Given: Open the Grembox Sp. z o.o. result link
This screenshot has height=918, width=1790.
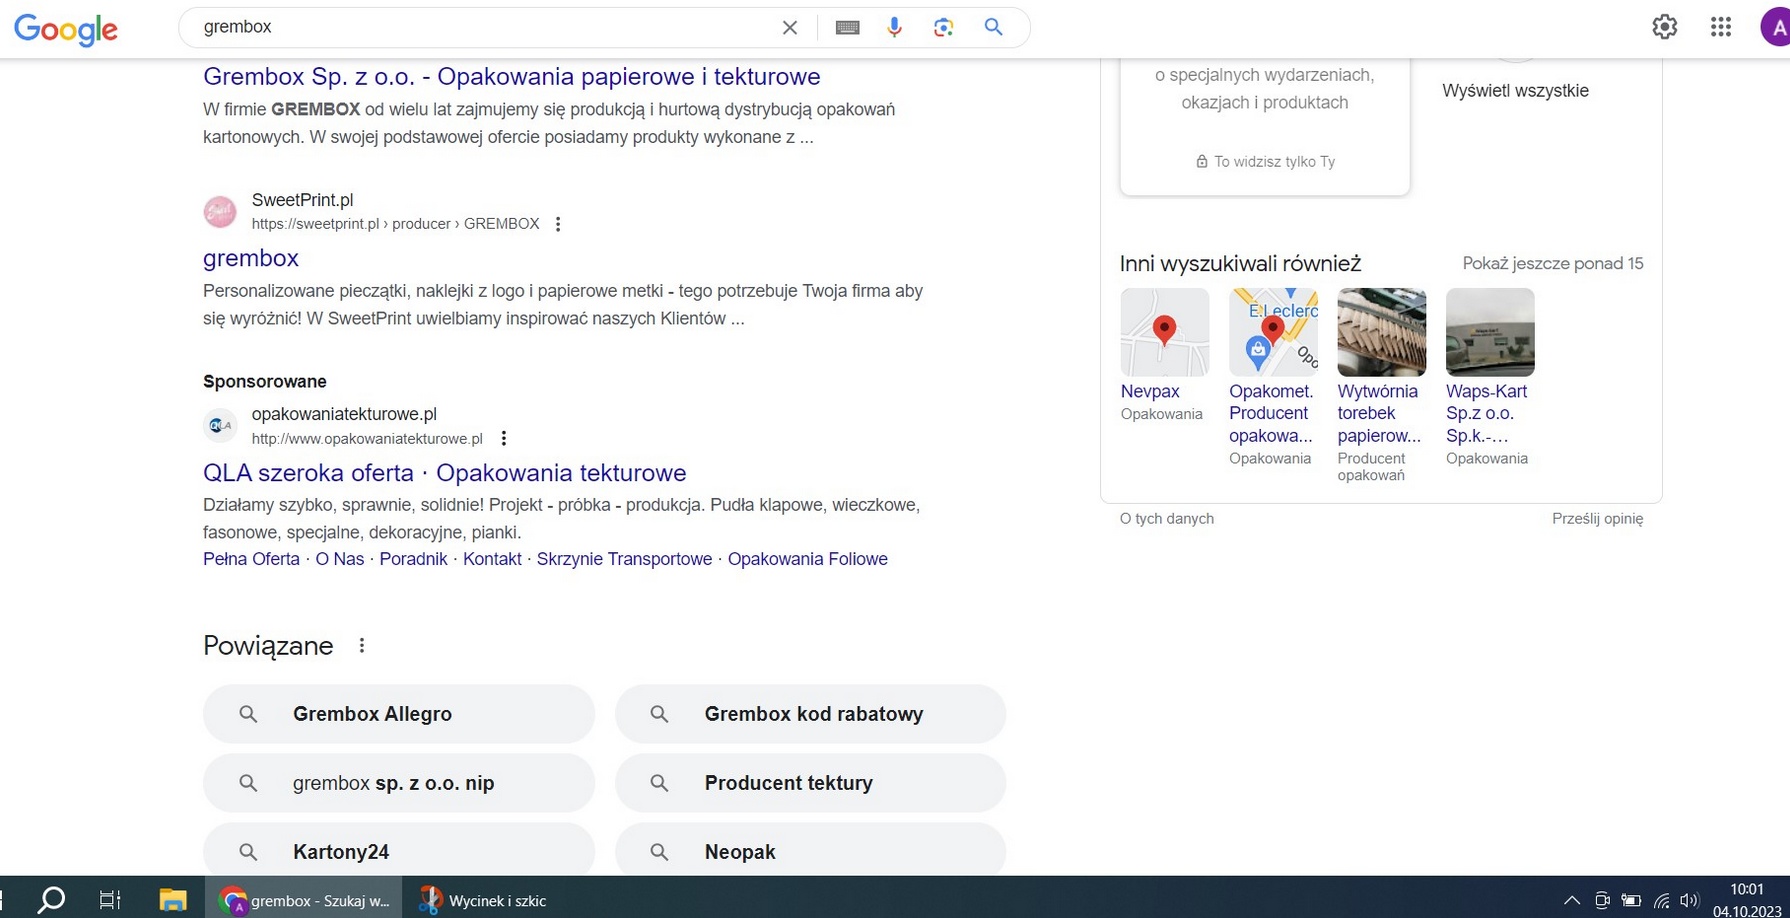Looking at the screenshot, I should point(511,77).
